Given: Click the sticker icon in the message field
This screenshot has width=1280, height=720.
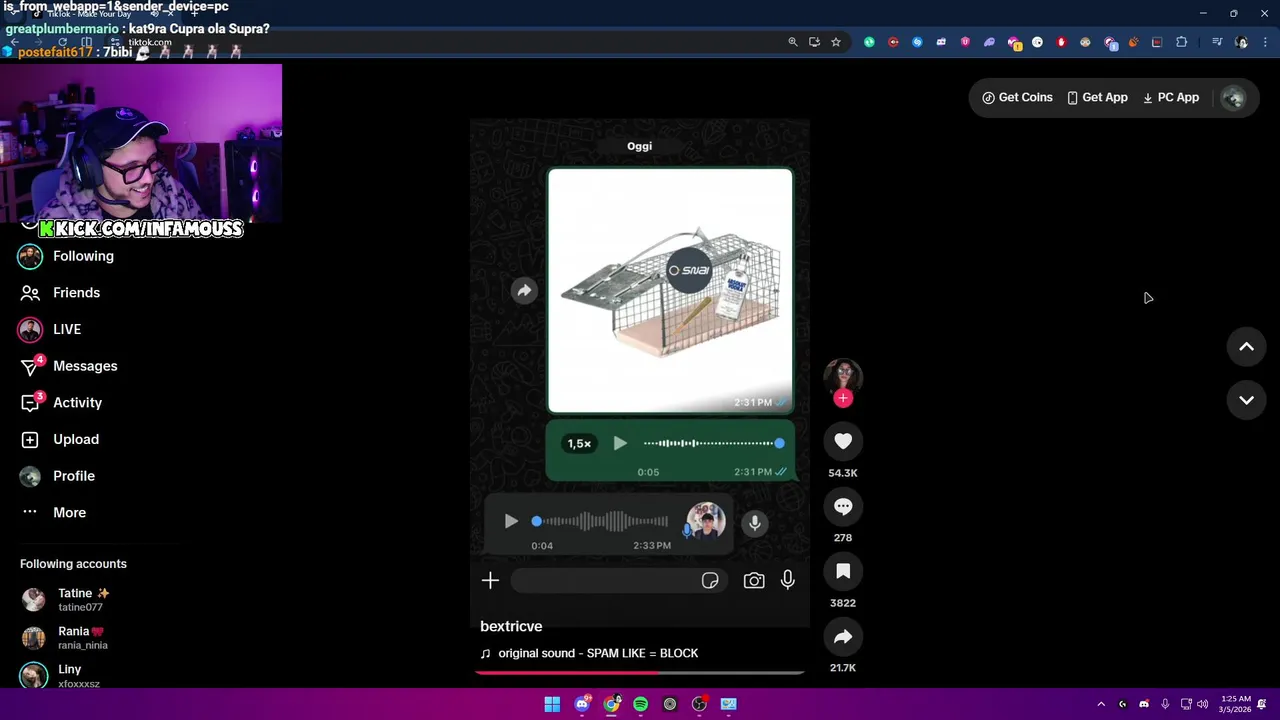Looking at the screenshot, I should (710, 581).
